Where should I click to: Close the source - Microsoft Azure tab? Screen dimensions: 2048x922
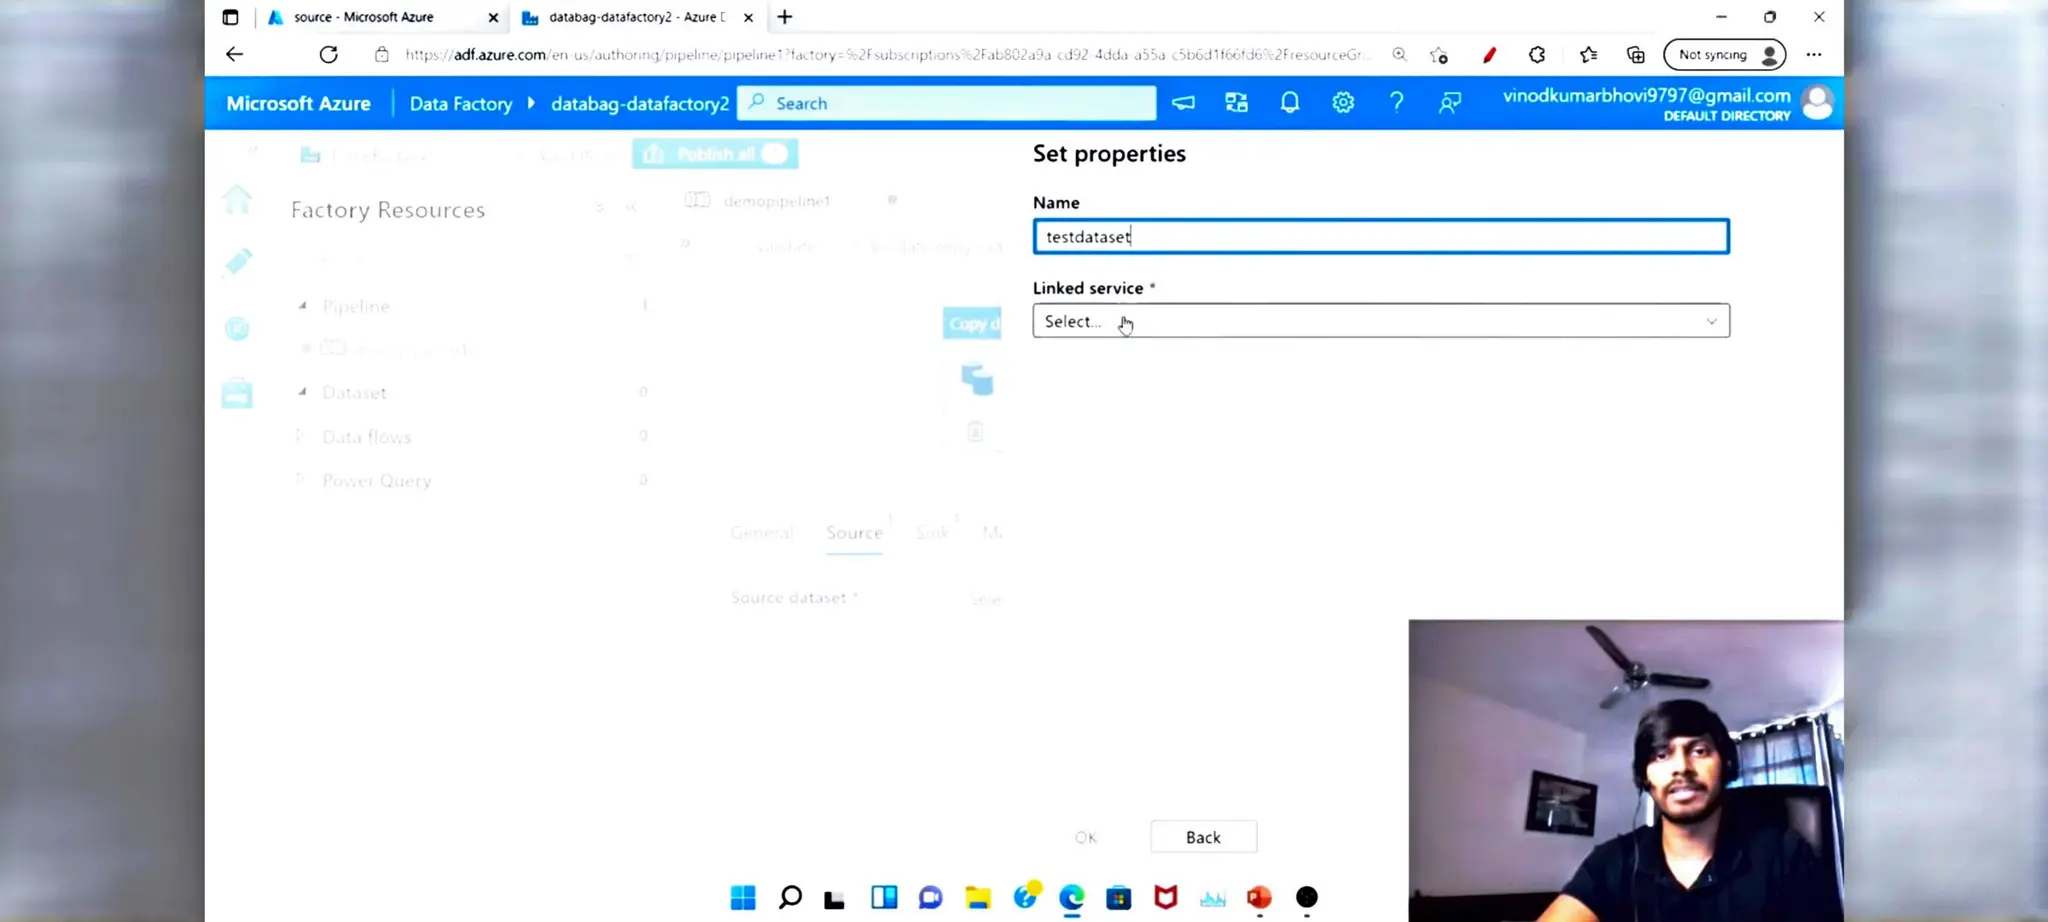point(493,17)
